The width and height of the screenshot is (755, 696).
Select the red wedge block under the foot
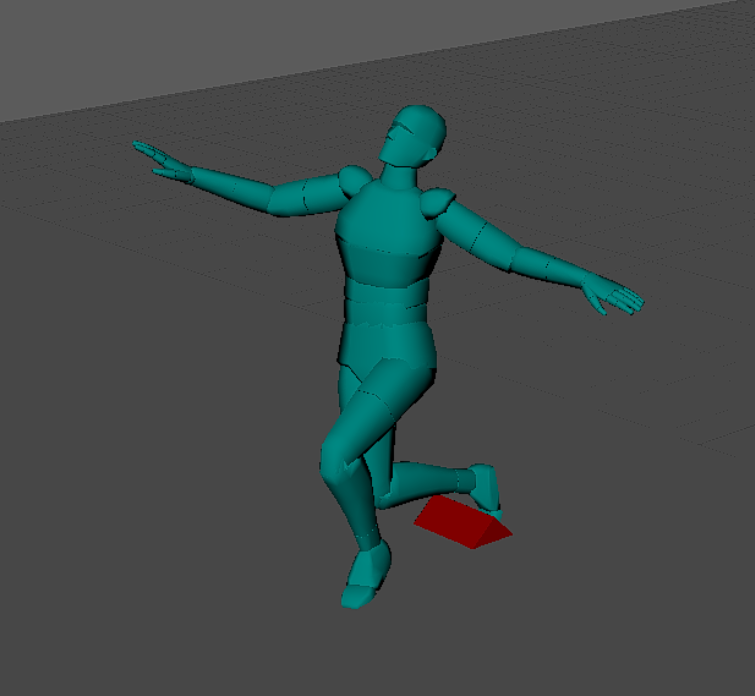[462, 524]
